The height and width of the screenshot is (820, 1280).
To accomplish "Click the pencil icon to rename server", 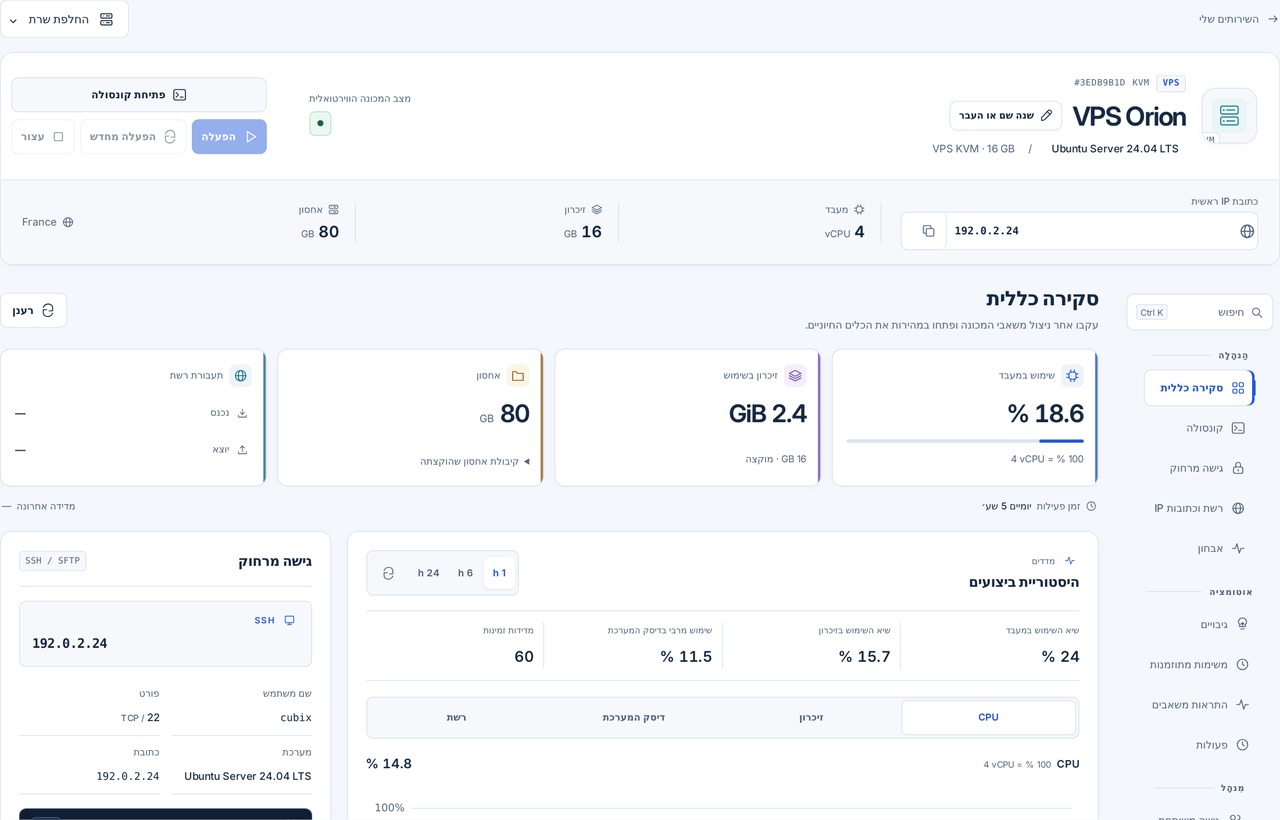I will [x=1046, y=115].
